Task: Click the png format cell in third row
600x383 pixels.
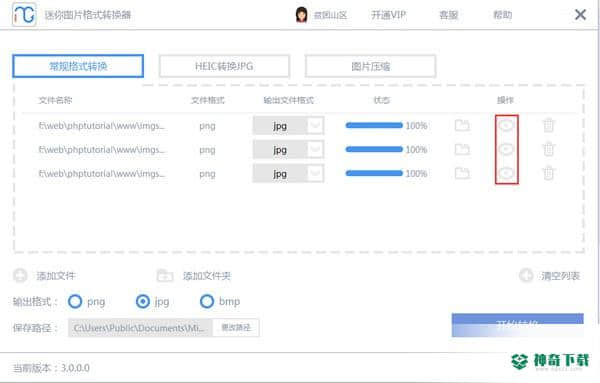Action: coord(207,174)
